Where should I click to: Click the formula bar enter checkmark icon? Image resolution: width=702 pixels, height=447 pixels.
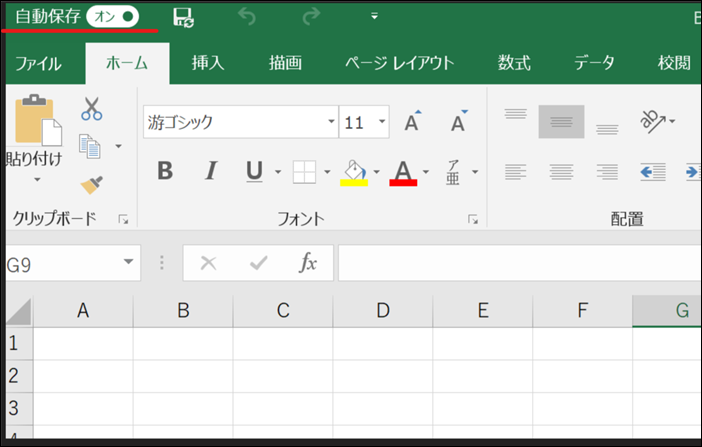(258, 263)
